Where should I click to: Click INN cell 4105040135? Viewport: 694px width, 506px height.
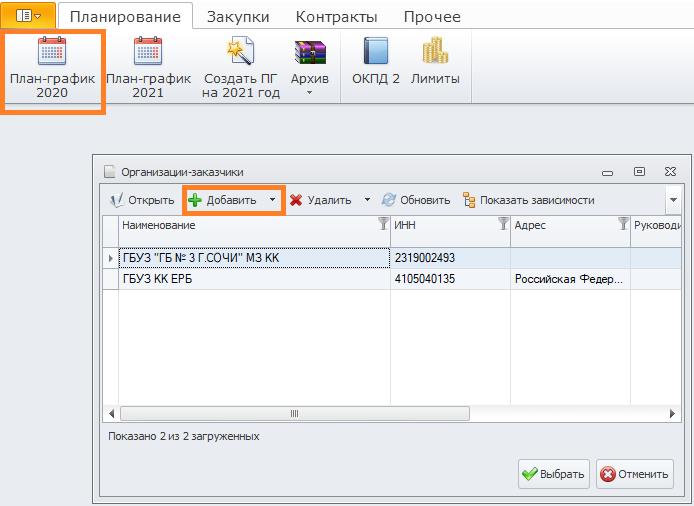tap(450, 279)
